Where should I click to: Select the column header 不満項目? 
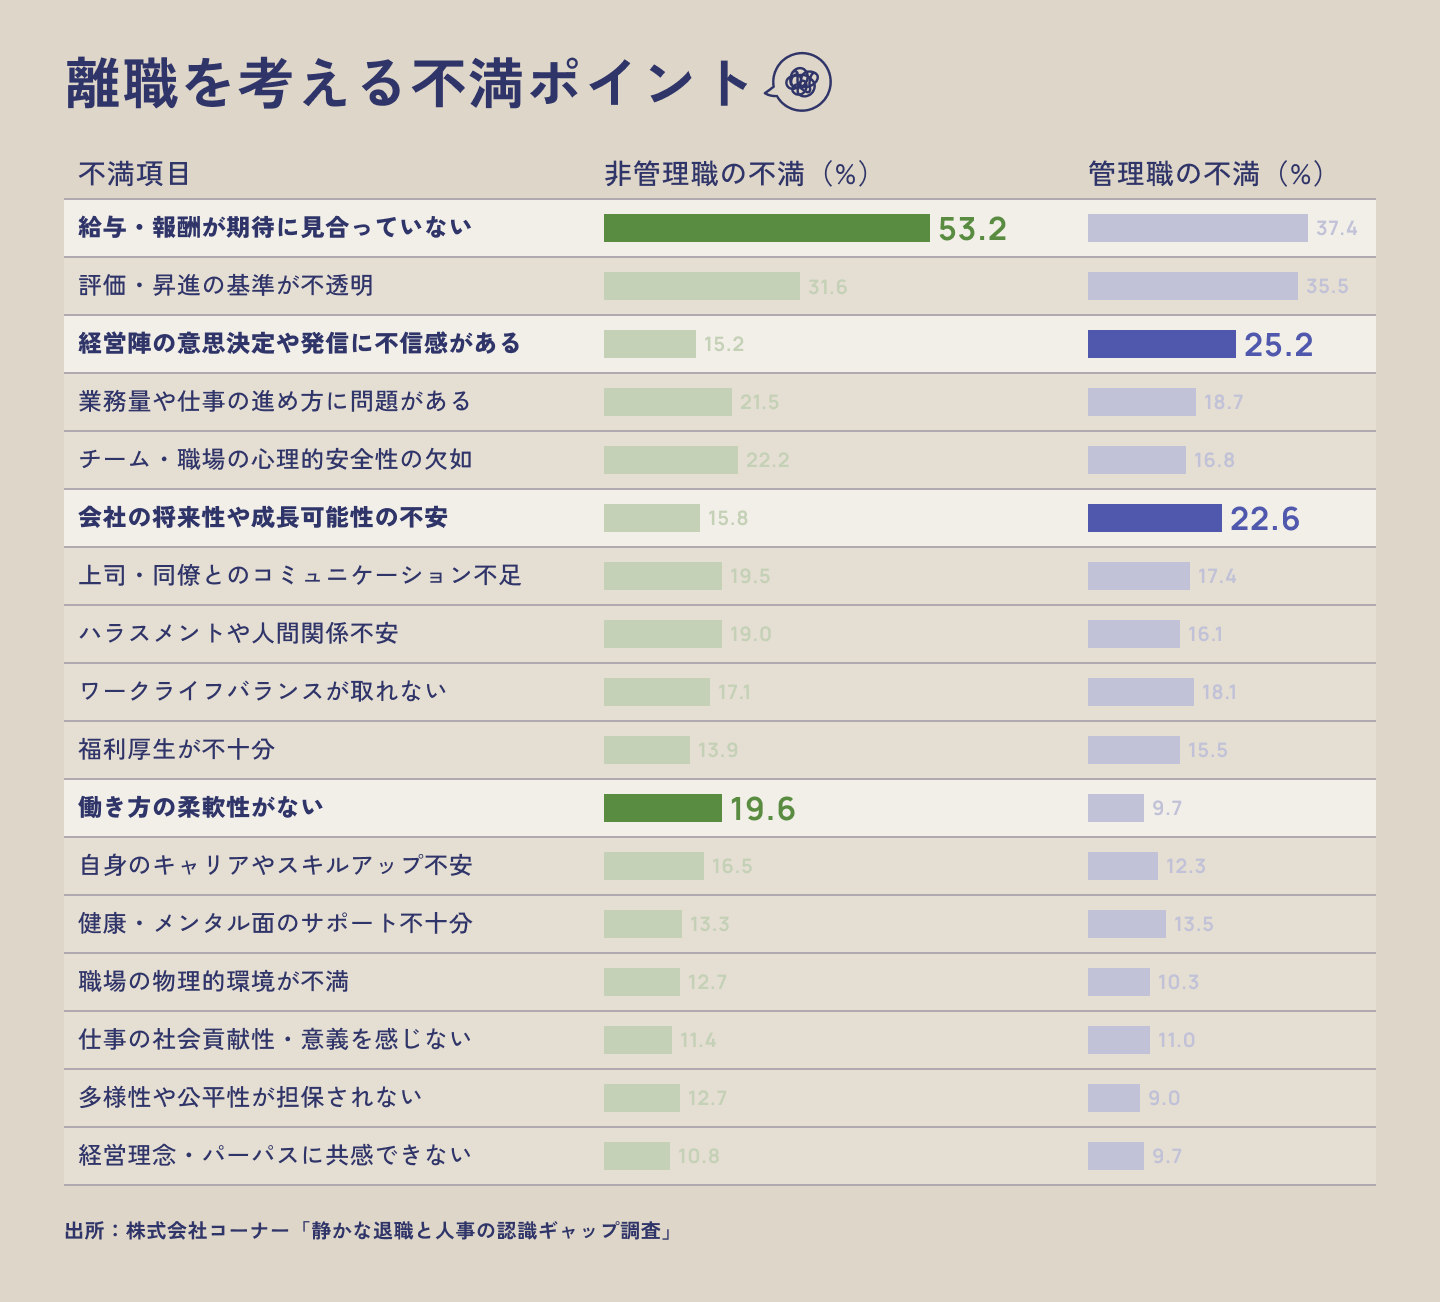134,174
